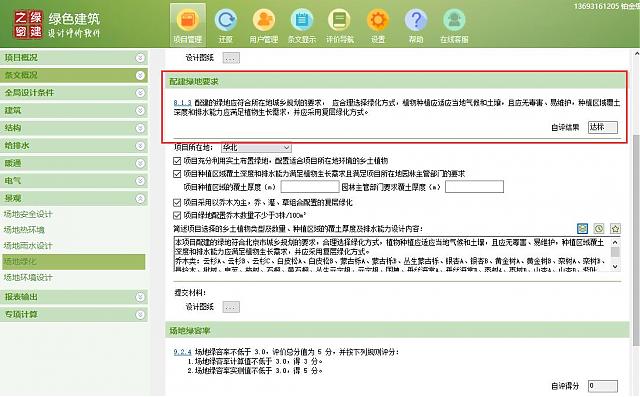Screen dimensions: 640x397
Task: Expand the 条文概况 sidebar section
Action: point(140,75)
